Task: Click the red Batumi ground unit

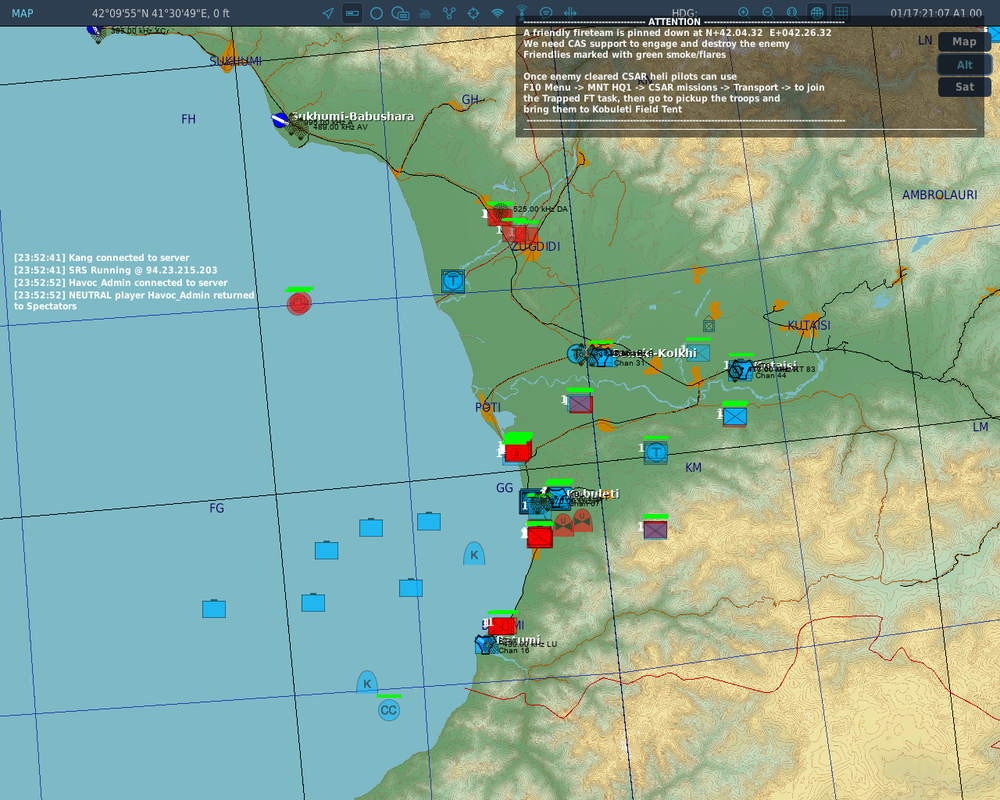Action: [503, 625]
